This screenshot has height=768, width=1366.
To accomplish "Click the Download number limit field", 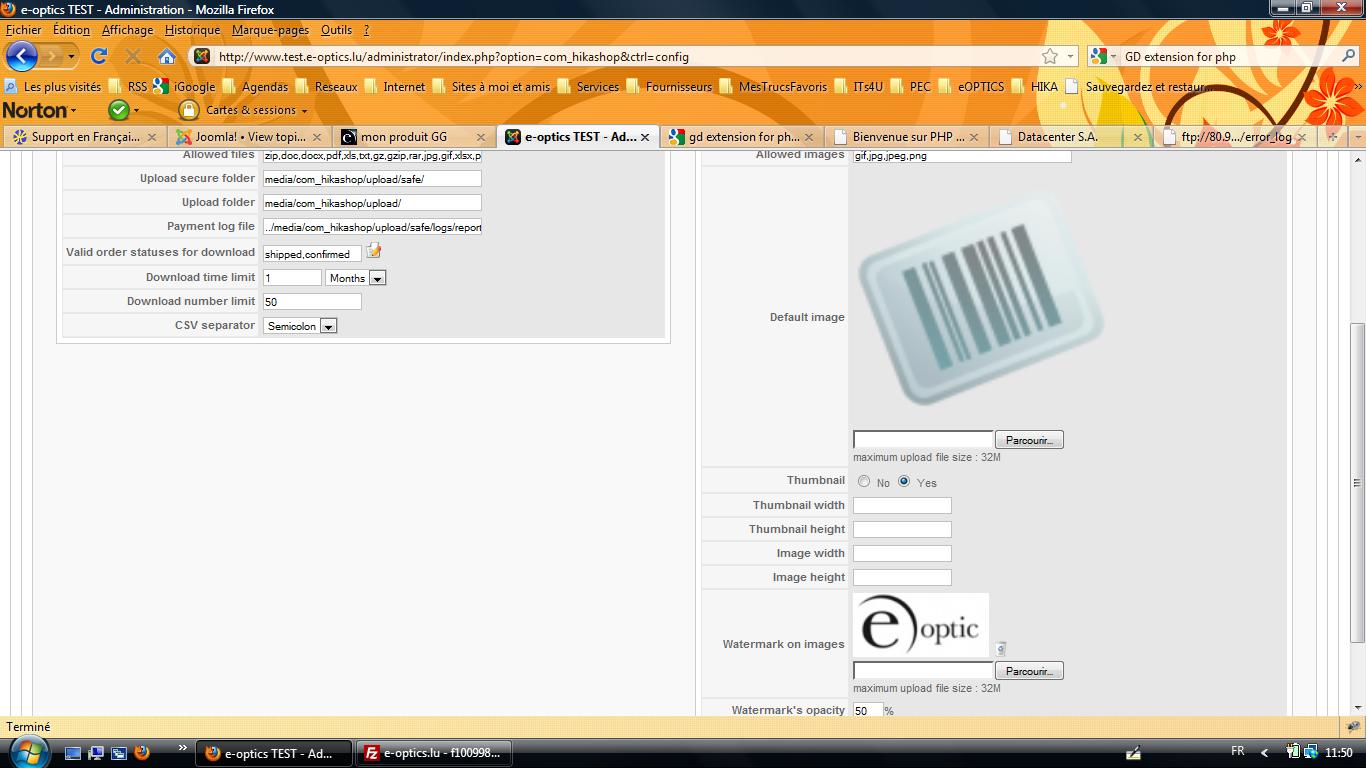I will [x=312, y=301].
